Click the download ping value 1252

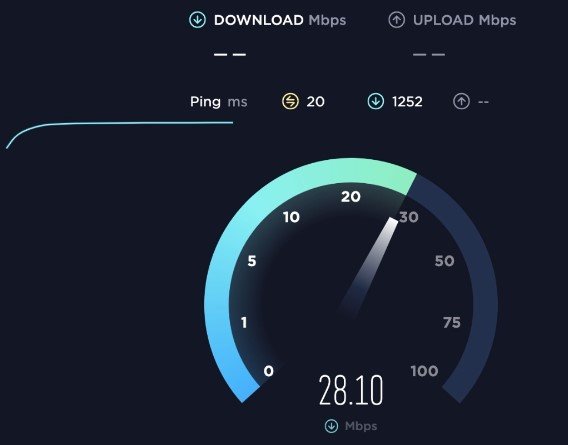click(x=407, y=102)
